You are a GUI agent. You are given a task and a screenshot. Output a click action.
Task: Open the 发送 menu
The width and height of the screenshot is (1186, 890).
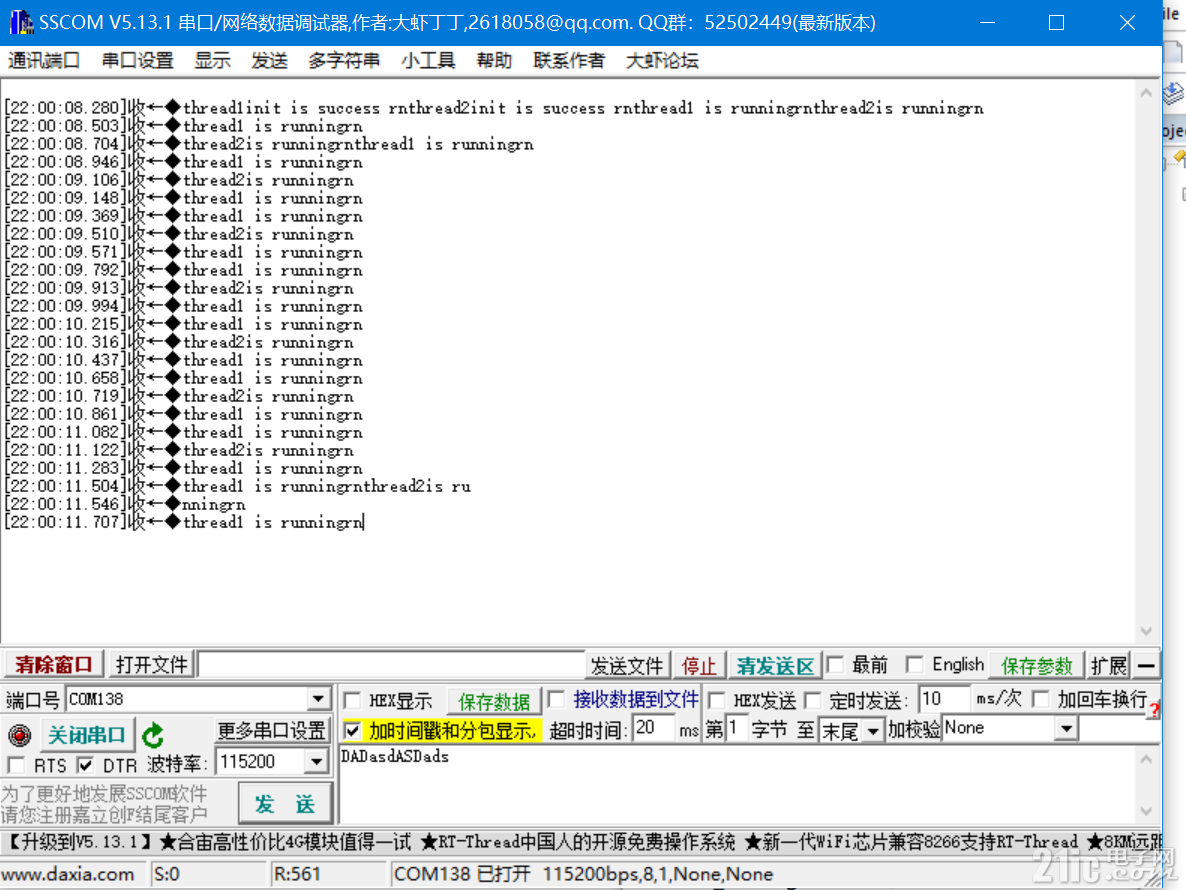point(269,60)
